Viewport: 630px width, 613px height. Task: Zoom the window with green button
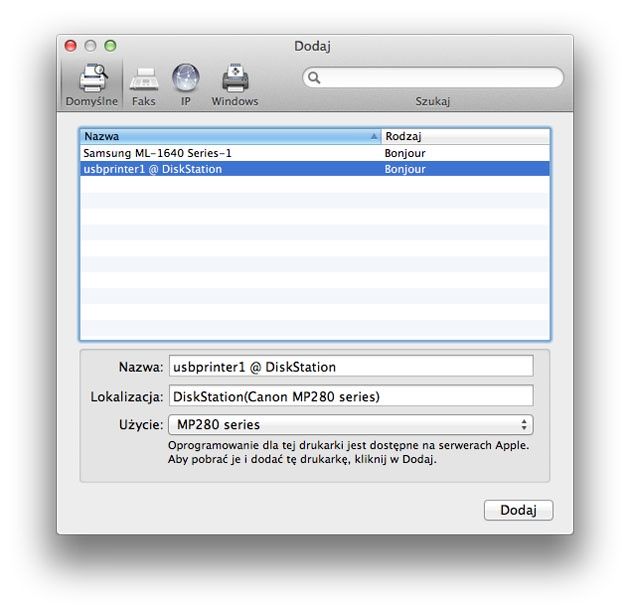coord(110,46)
